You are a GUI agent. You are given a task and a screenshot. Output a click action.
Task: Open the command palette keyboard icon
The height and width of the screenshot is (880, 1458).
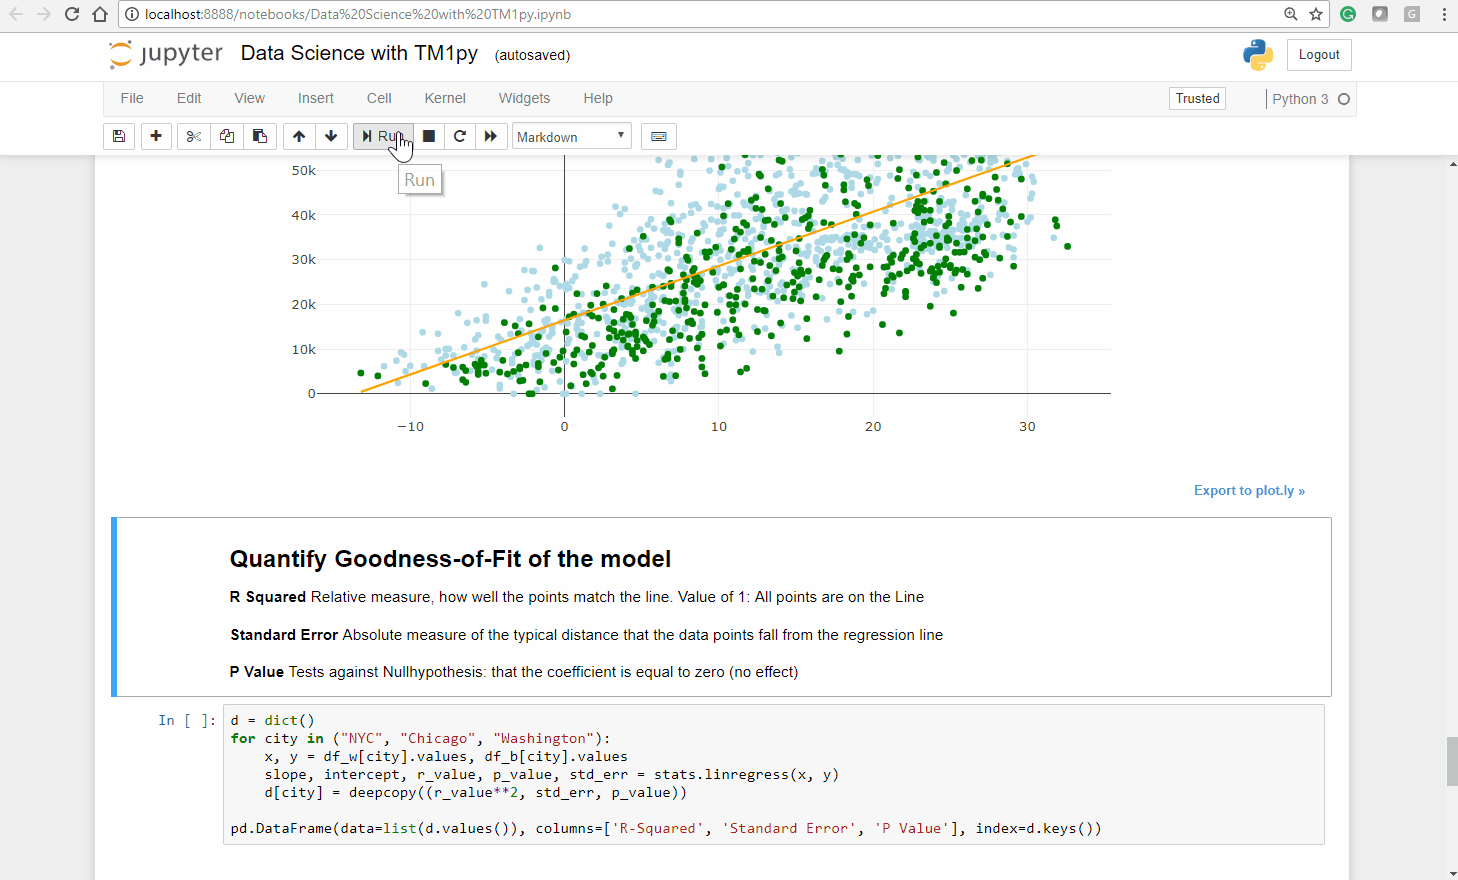659,136
